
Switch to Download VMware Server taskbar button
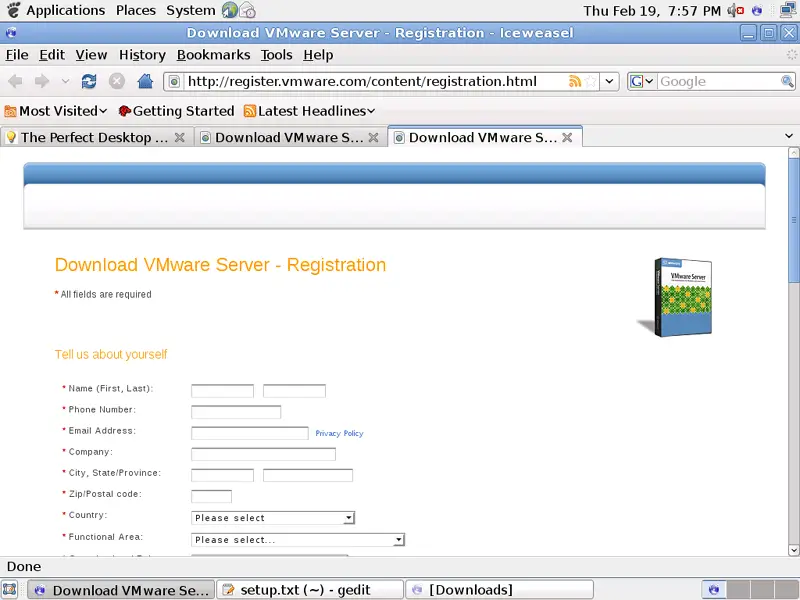pyautogui.click(x=121, y=590)
